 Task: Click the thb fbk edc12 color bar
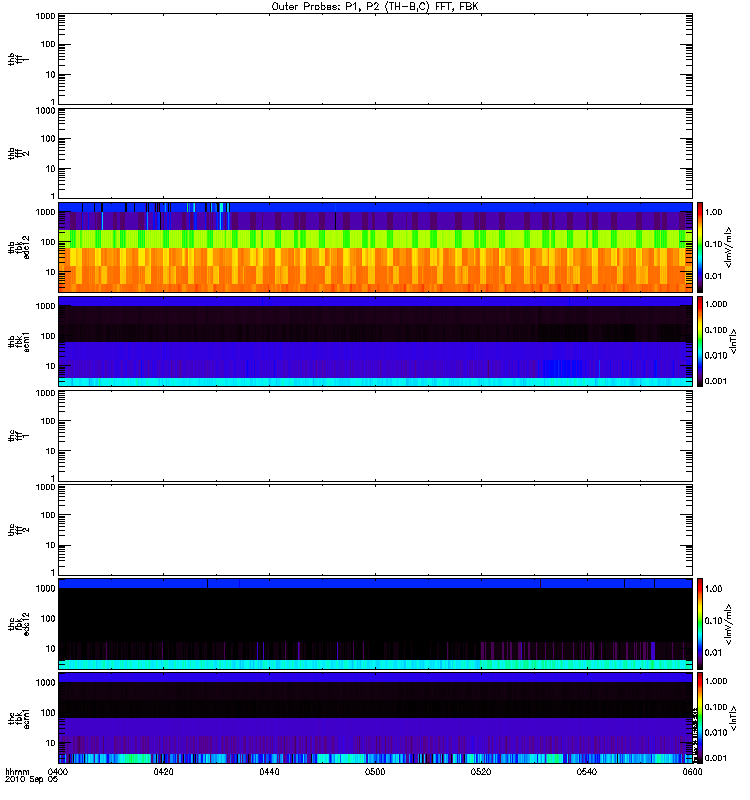pyautogui.click(x=700, y=247)
